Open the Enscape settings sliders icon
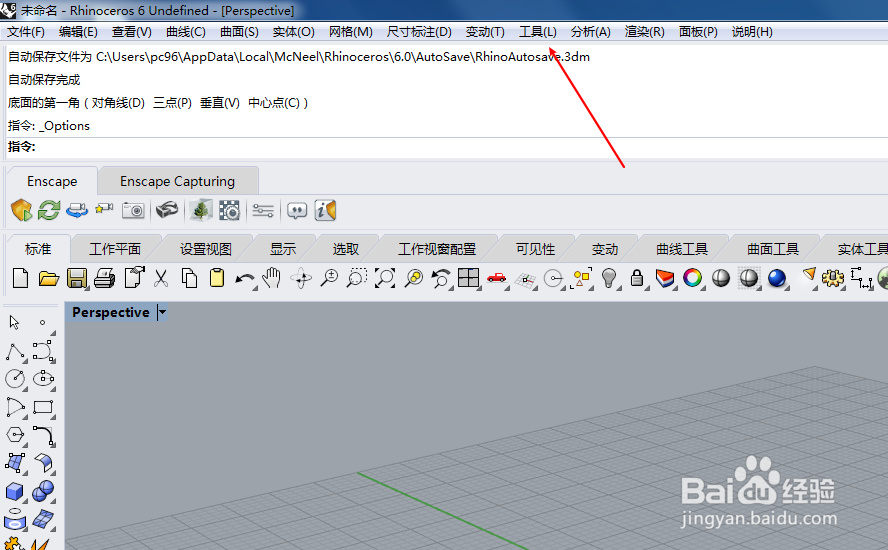Screen dimensions: 888x550 pos(263,211)
